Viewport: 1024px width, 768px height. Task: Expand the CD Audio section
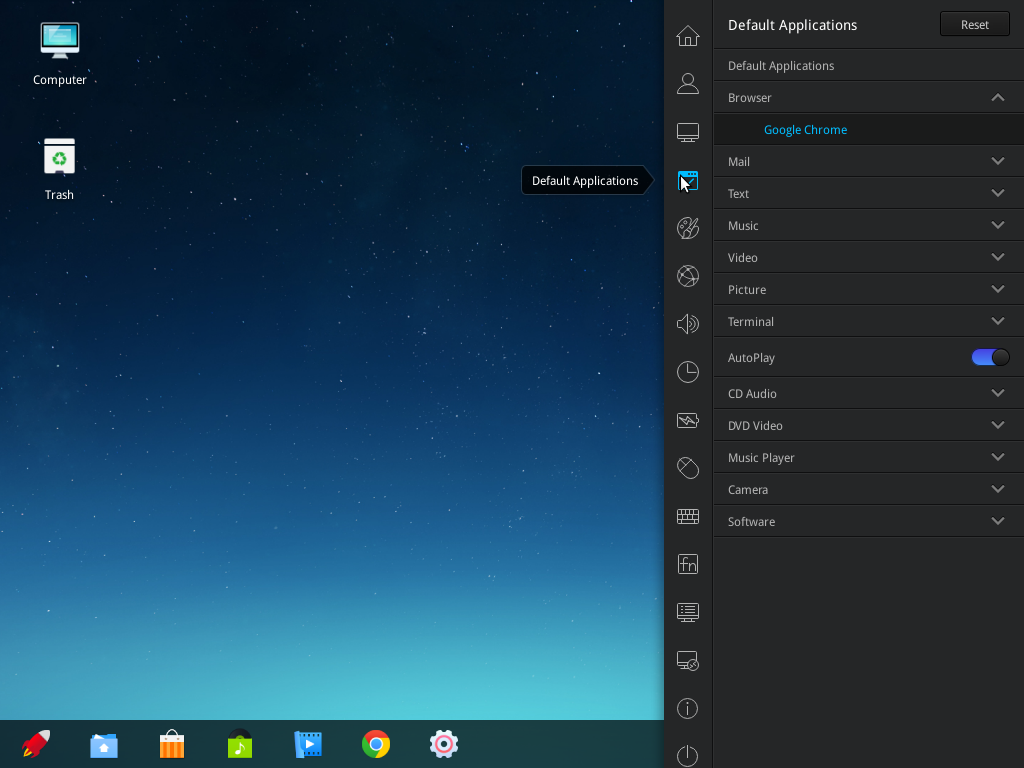click(868, 393)
